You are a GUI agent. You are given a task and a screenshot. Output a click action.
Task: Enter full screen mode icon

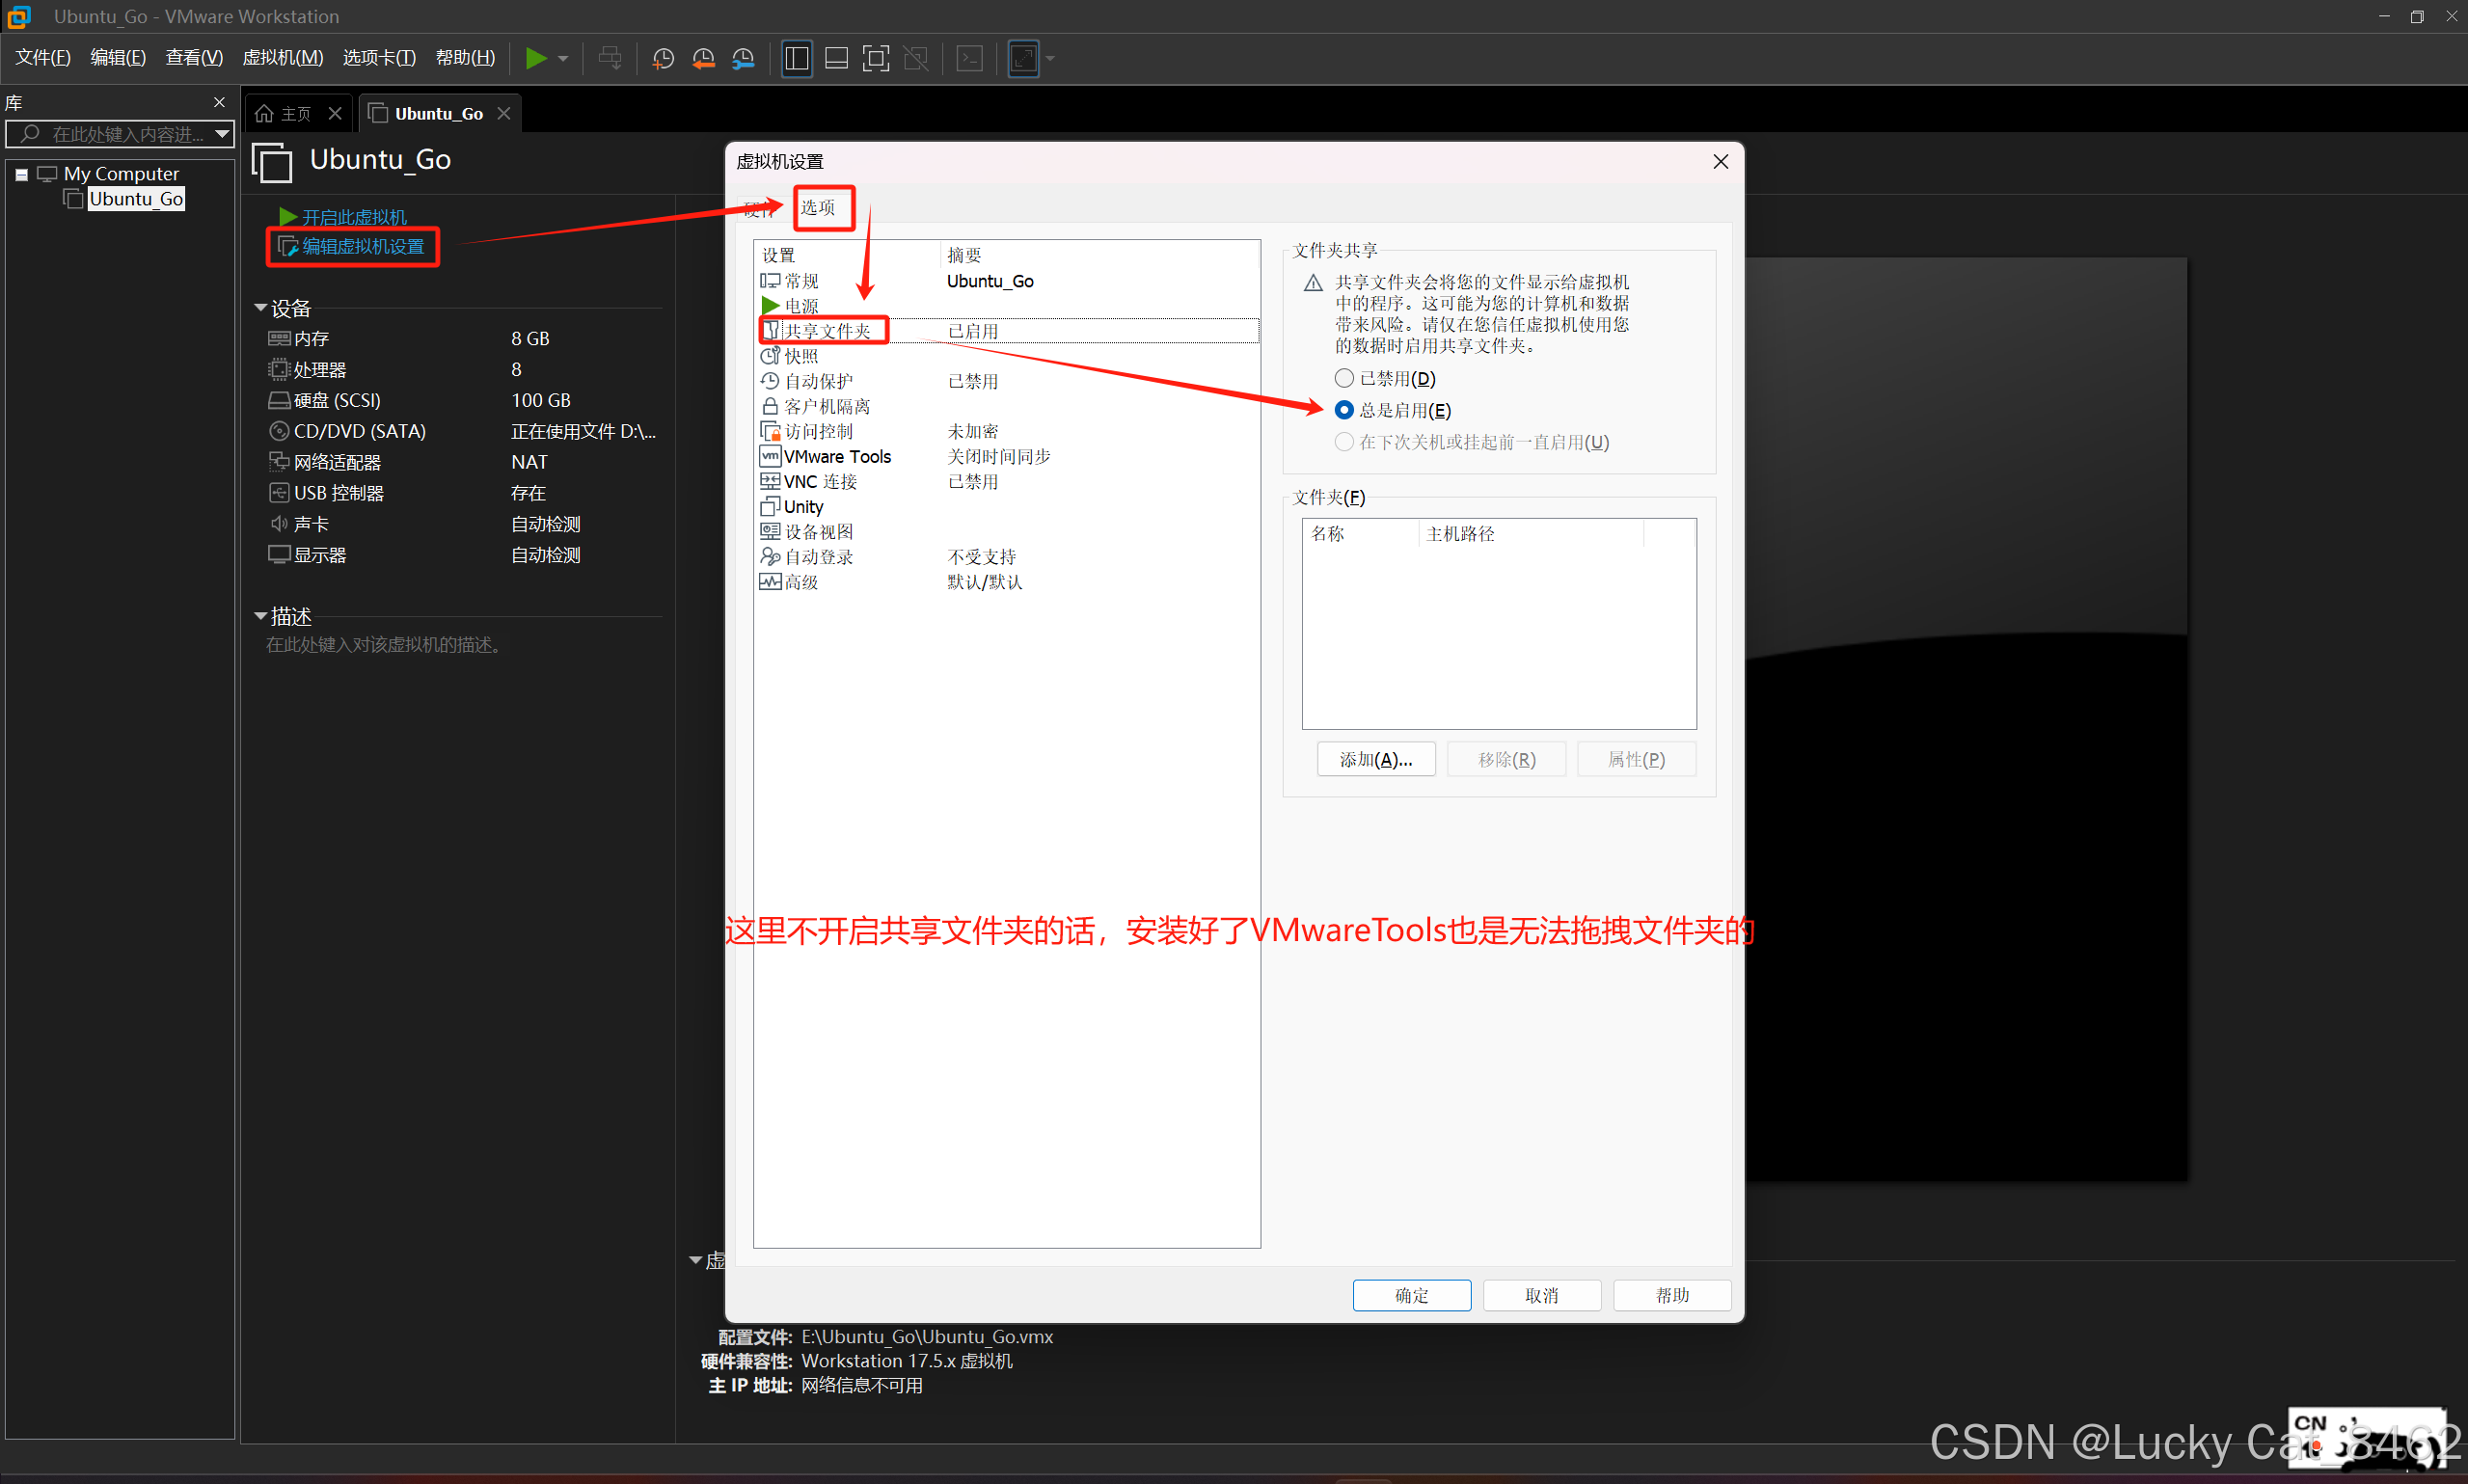click(x=876, y=58)
